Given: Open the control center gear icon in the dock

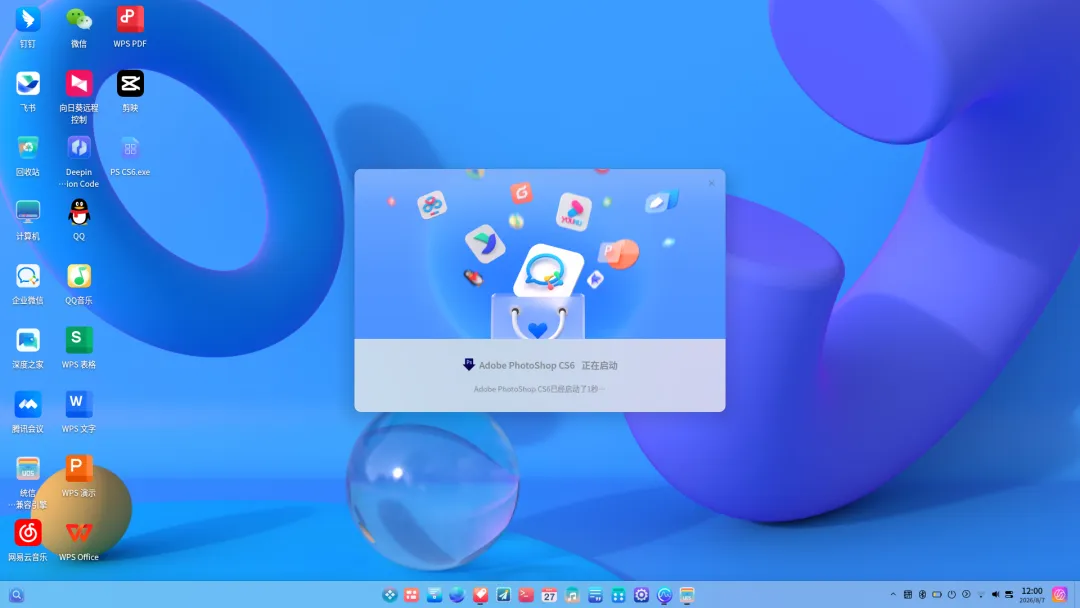Looking at the screenshot, I should [641, 595].
